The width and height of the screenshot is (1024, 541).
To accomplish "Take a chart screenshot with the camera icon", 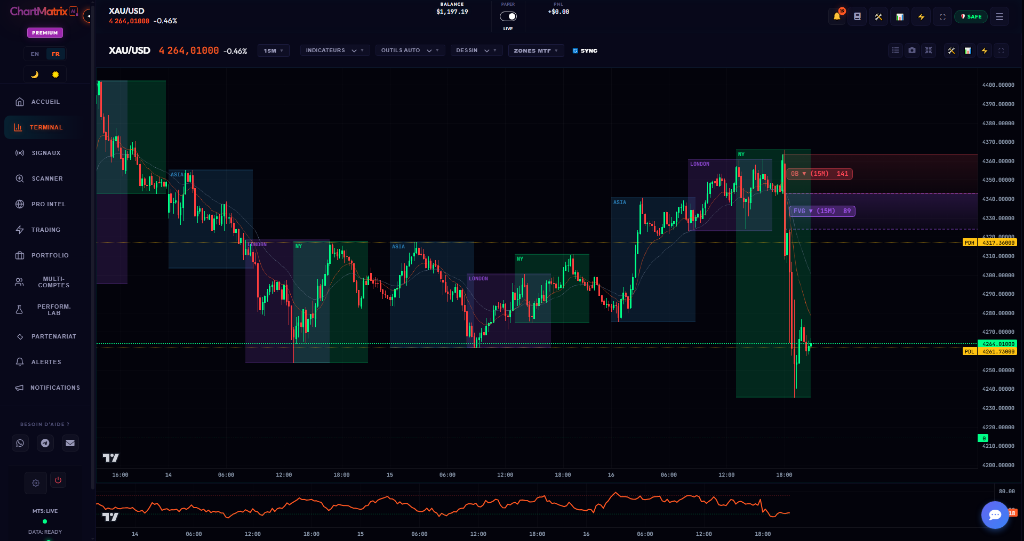I will point(912,50).
